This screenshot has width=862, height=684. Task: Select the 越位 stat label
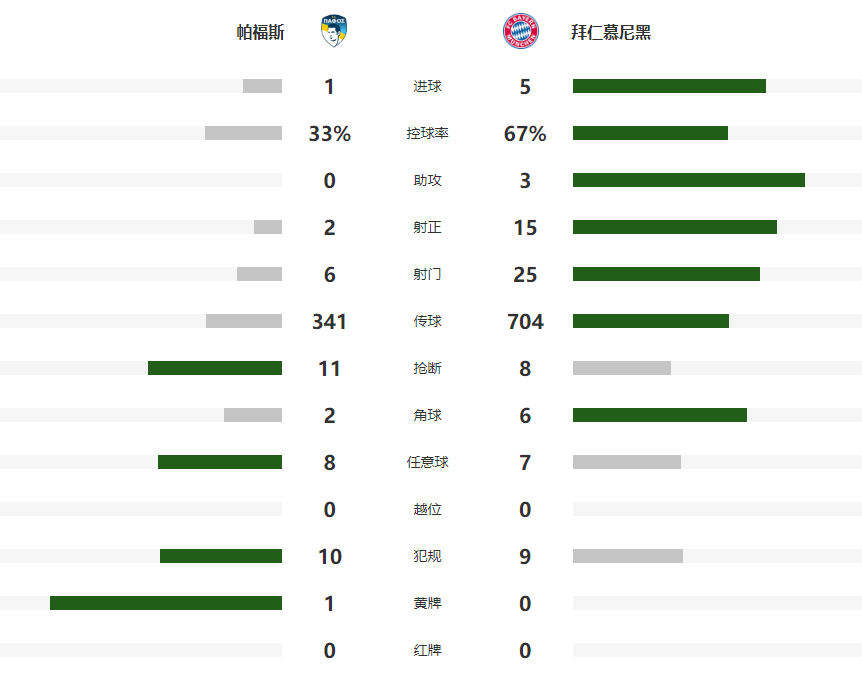point(427,510)
